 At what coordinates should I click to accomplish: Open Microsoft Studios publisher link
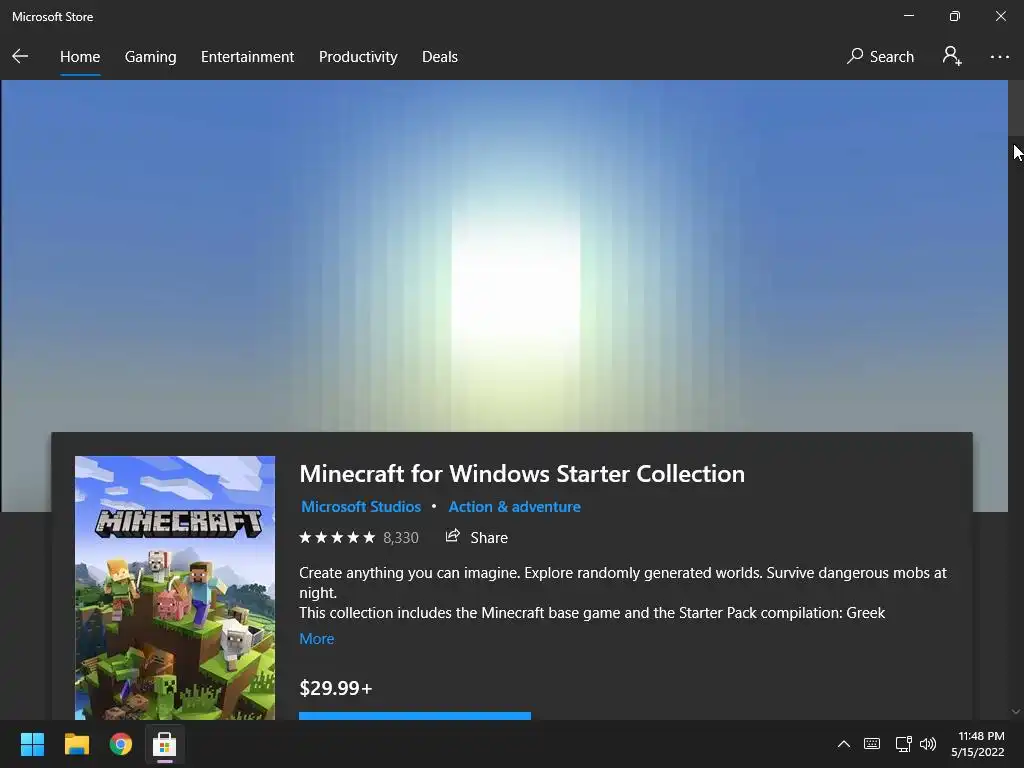360,507
